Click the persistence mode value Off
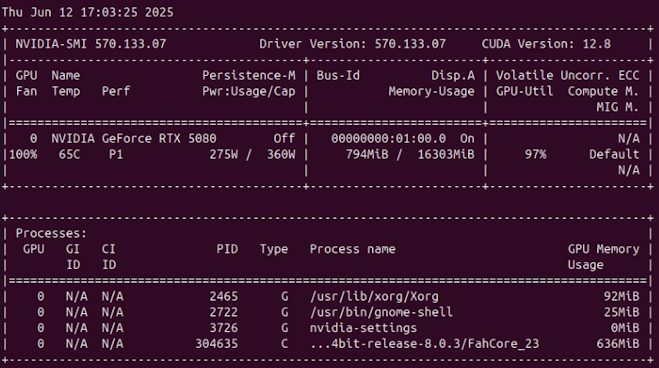The image size is (659, 368). [284, 139]
